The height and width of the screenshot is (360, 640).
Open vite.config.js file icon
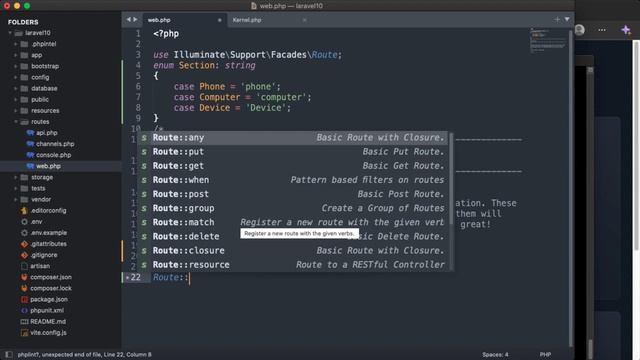coord(24,333)
